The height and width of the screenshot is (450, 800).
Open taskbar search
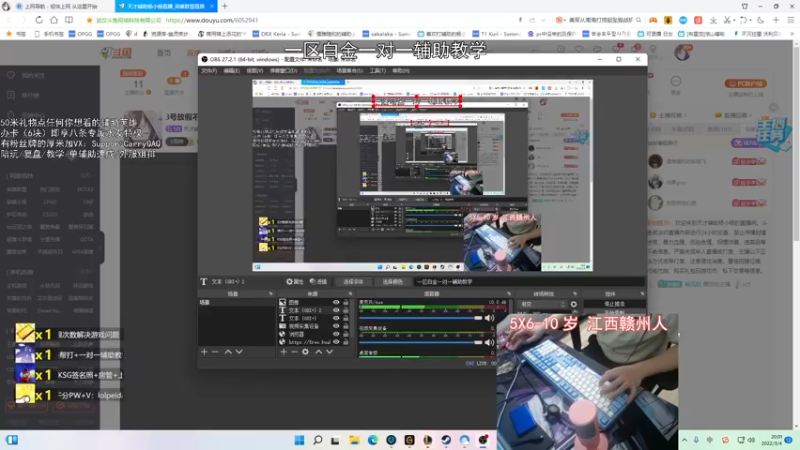point(317,440)
